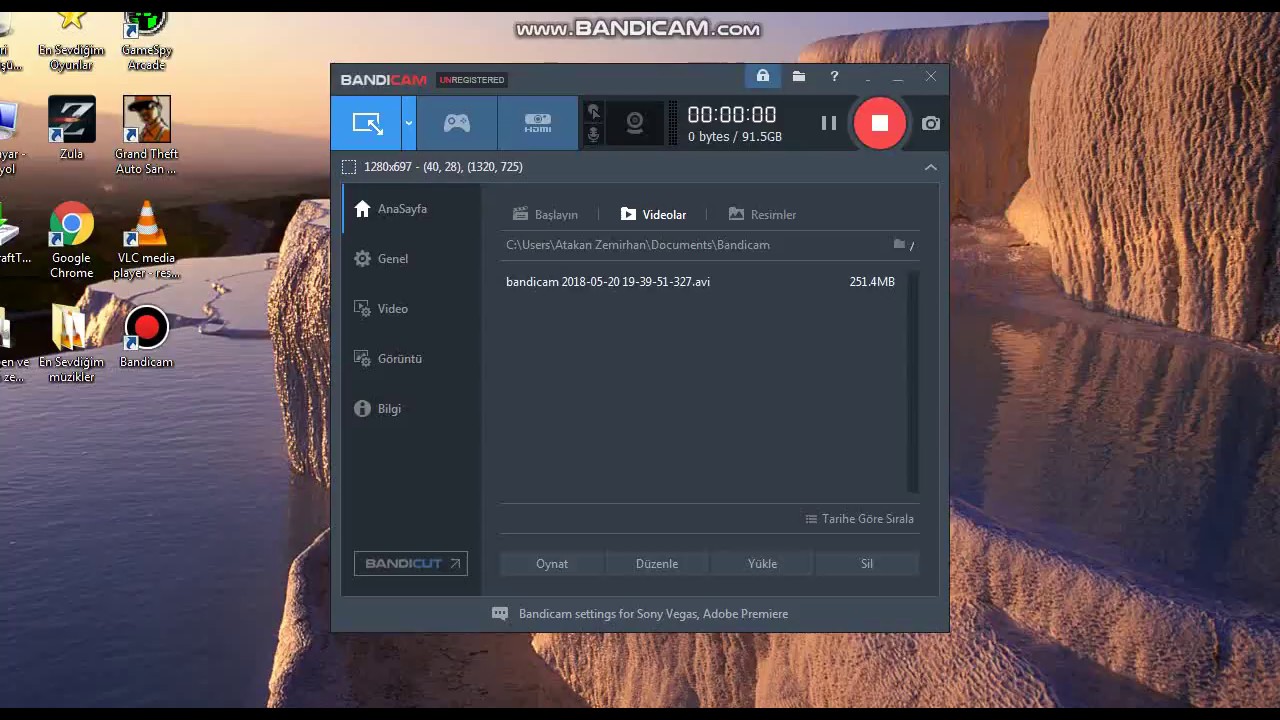The image size is (1280, 720).
Task: Click the lock icon in title bar
Action: 763,76
